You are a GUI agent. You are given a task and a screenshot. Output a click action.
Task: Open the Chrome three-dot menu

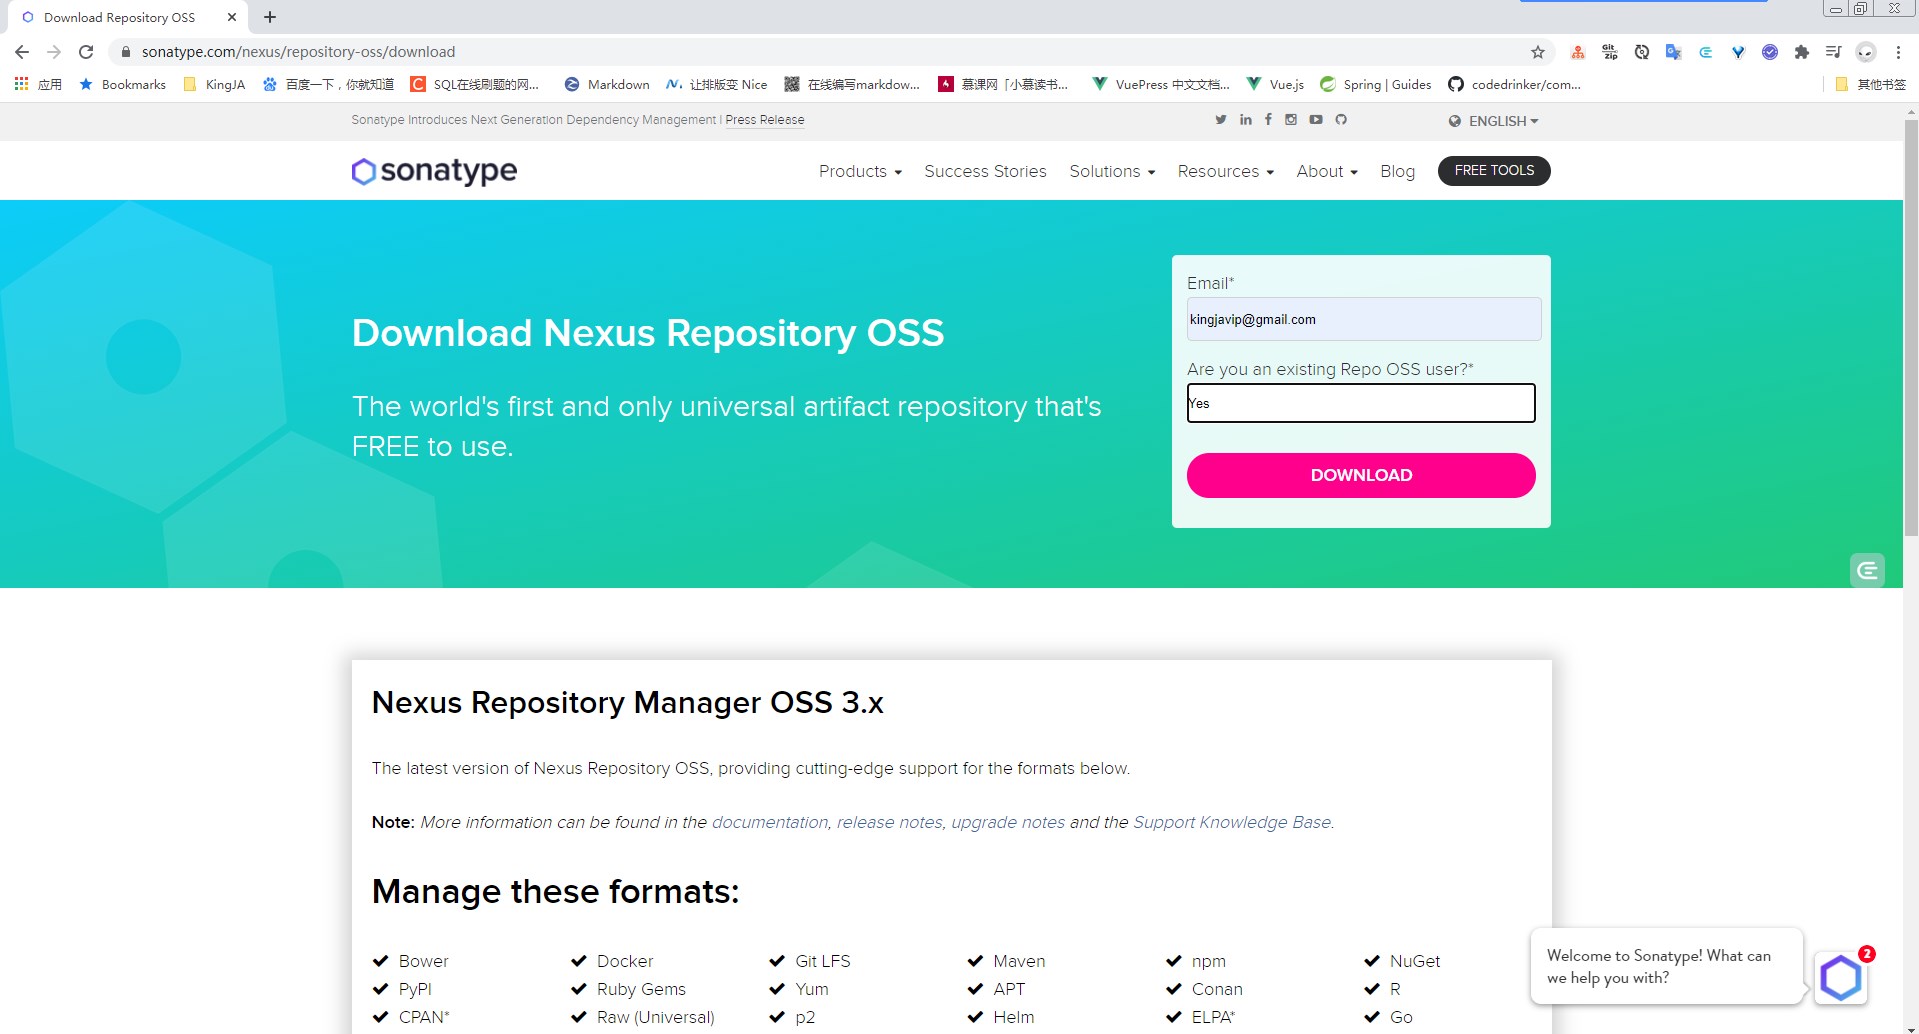coord(1898,52)
